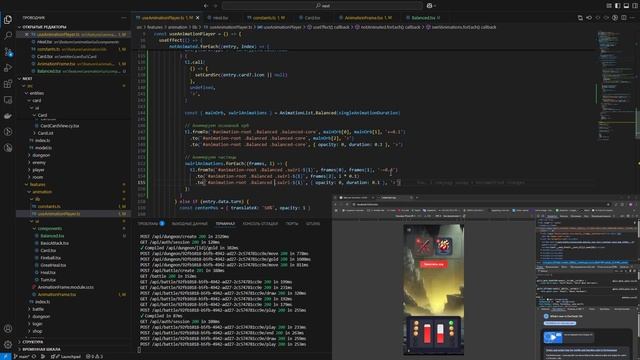640x360 pixels.
Task: Switch to the Debug Console panel tab
Action: (260, 224)
